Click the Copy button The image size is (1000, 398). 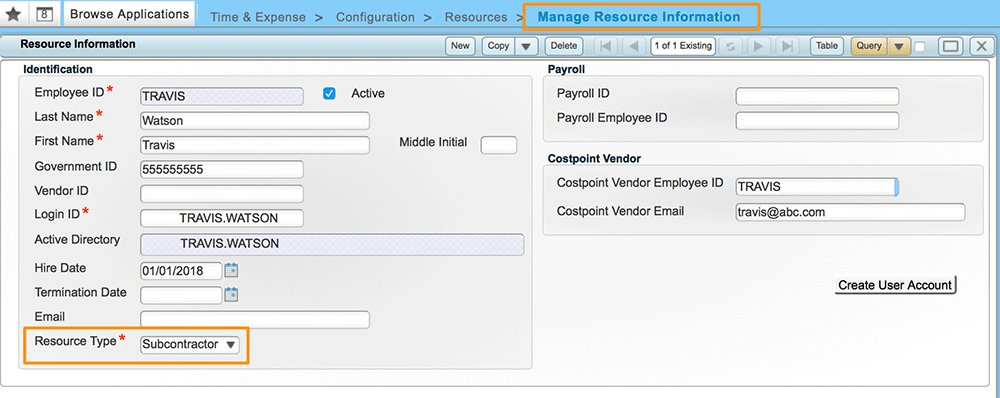pyautogui.click(x=499, y=46)
